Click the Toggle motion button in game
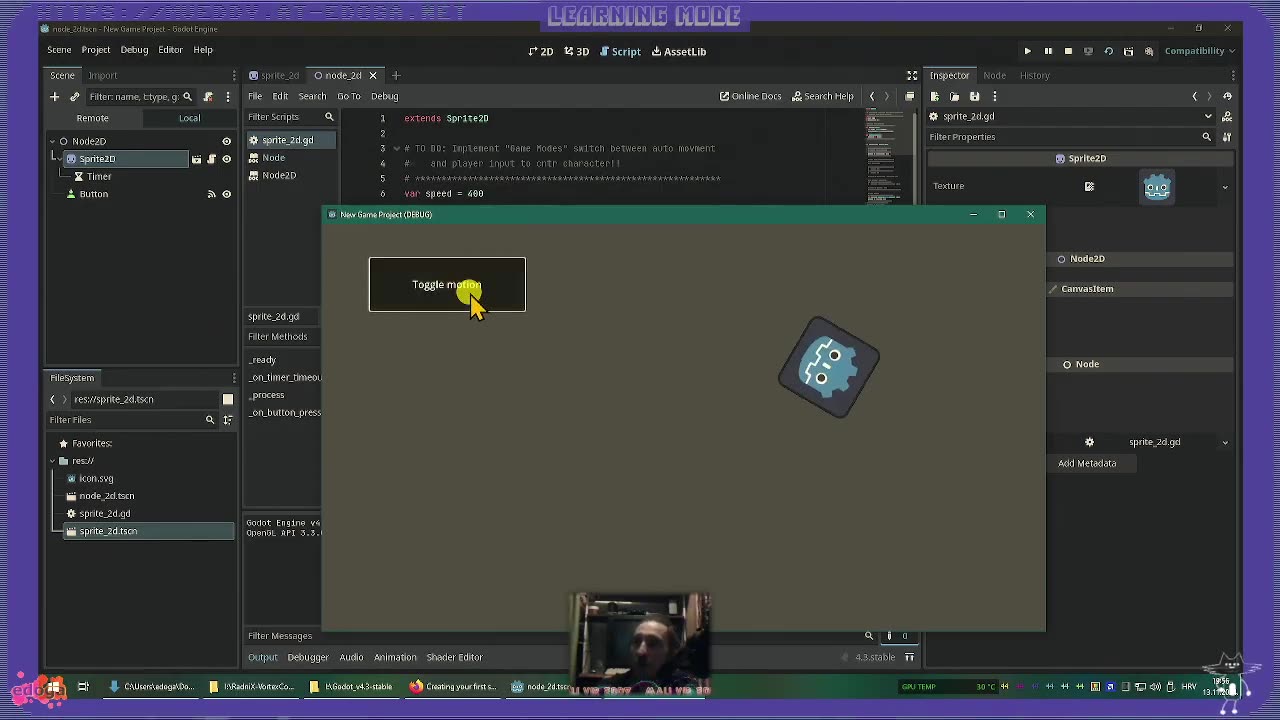Image resolution: width=1280 pixels, height=720 pixels. click(x=447, y=285)
